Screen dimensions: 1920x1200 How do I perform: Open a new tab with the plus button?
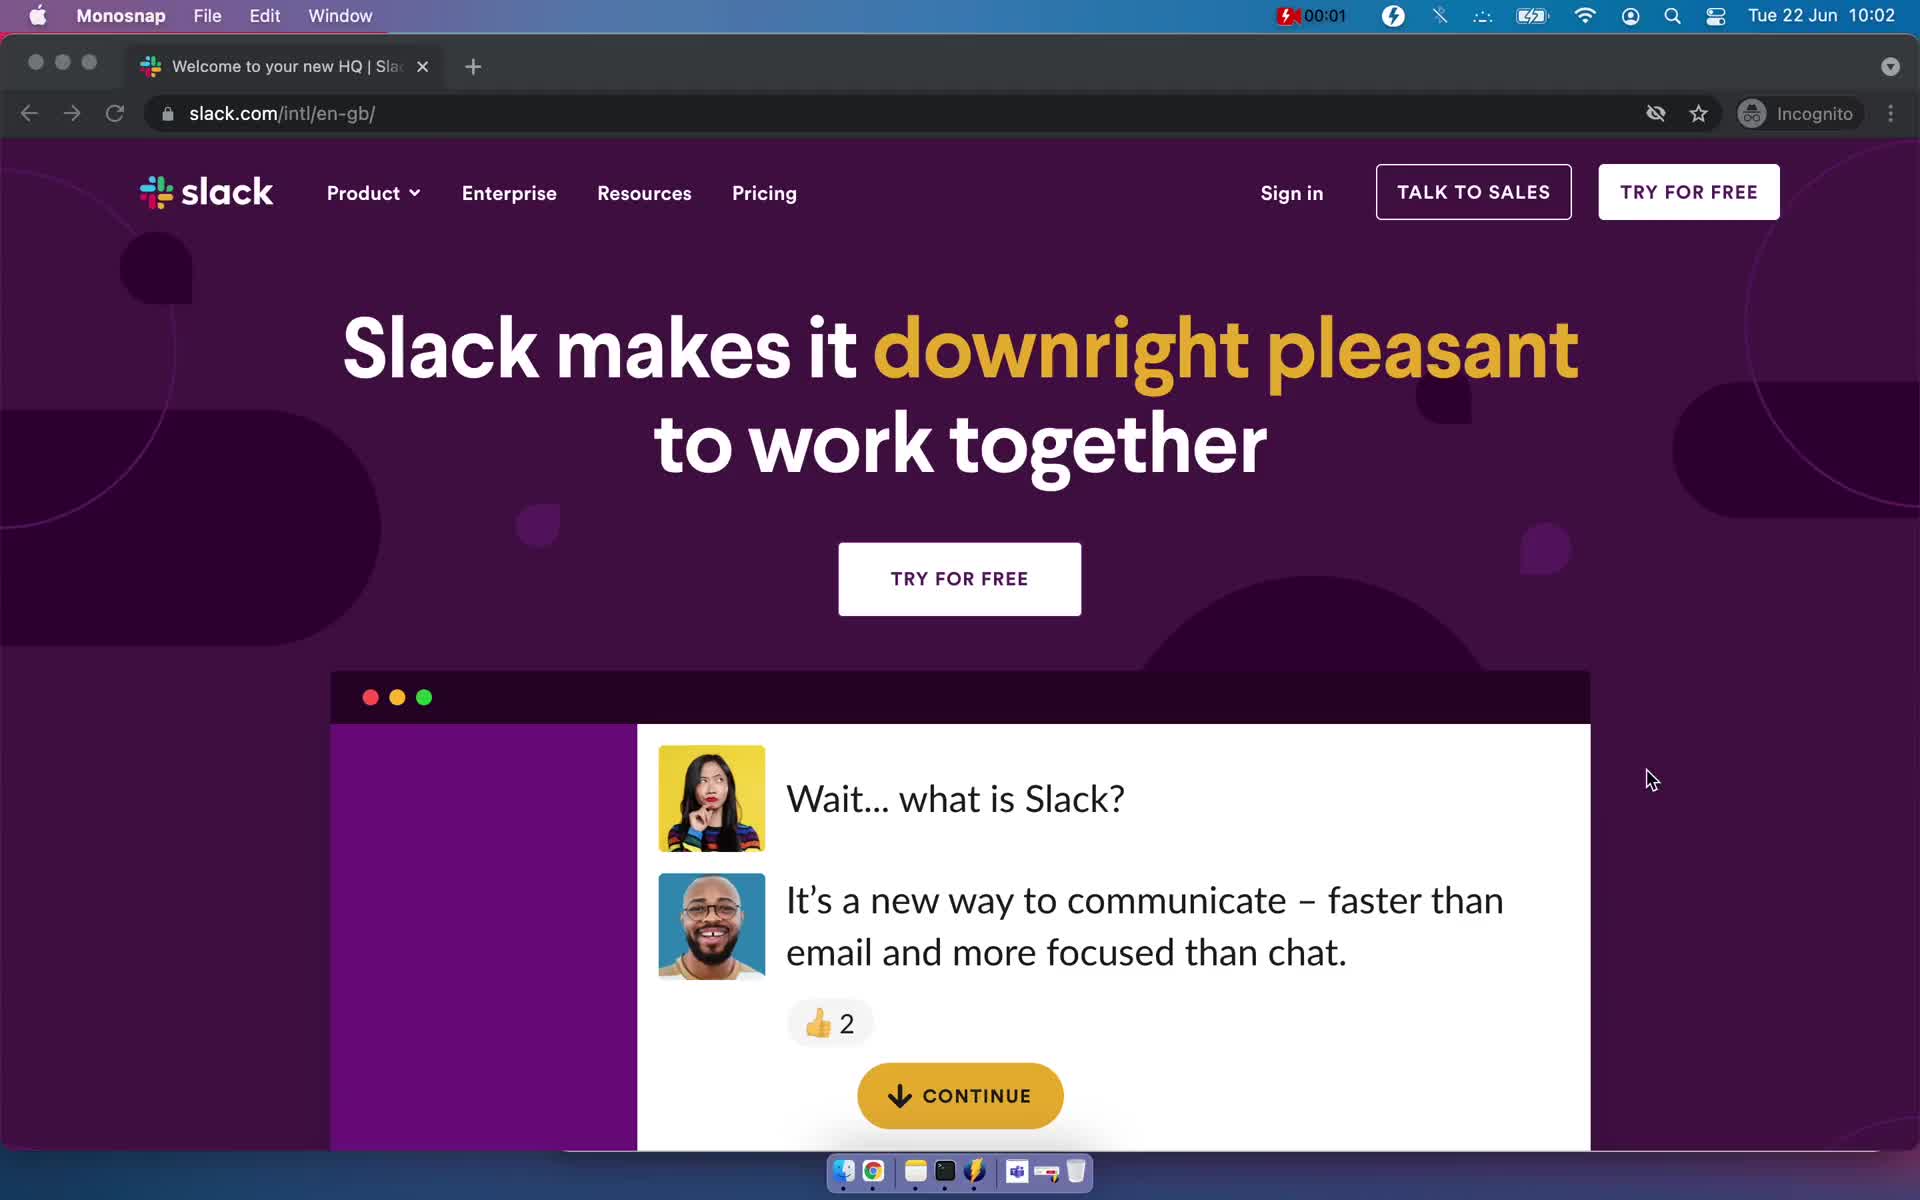coord(473,66)
